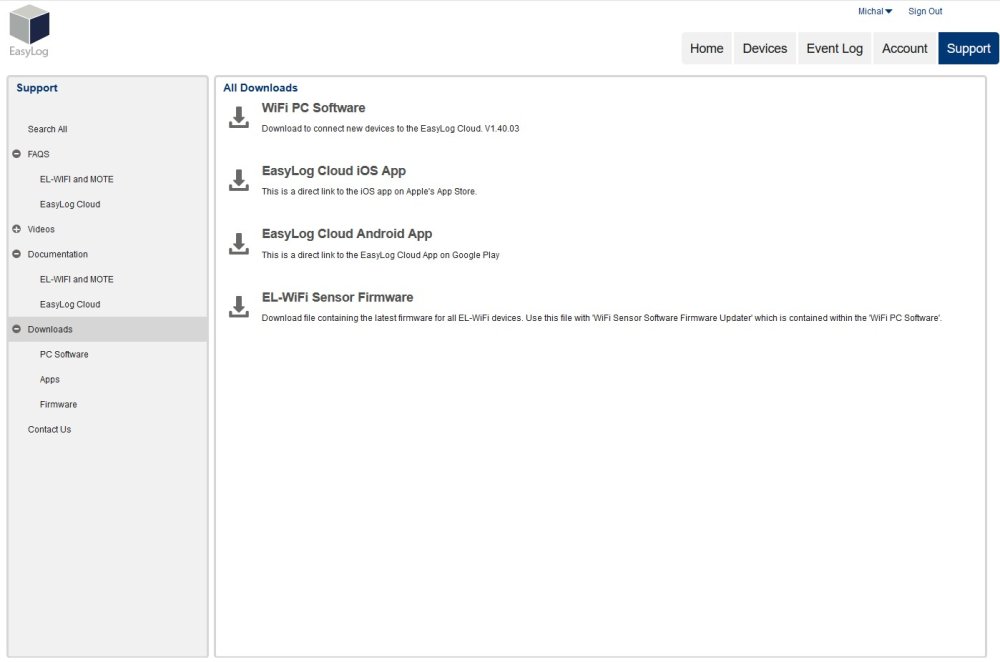Click the EasyLog Cloud iOS App download icon
The width and height of the screenshot is (1000, 662).
point(239,180)
